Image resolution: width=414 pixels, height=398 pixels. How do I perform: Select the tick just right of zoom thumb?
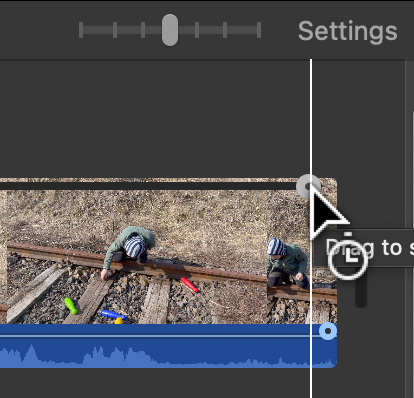197,30
